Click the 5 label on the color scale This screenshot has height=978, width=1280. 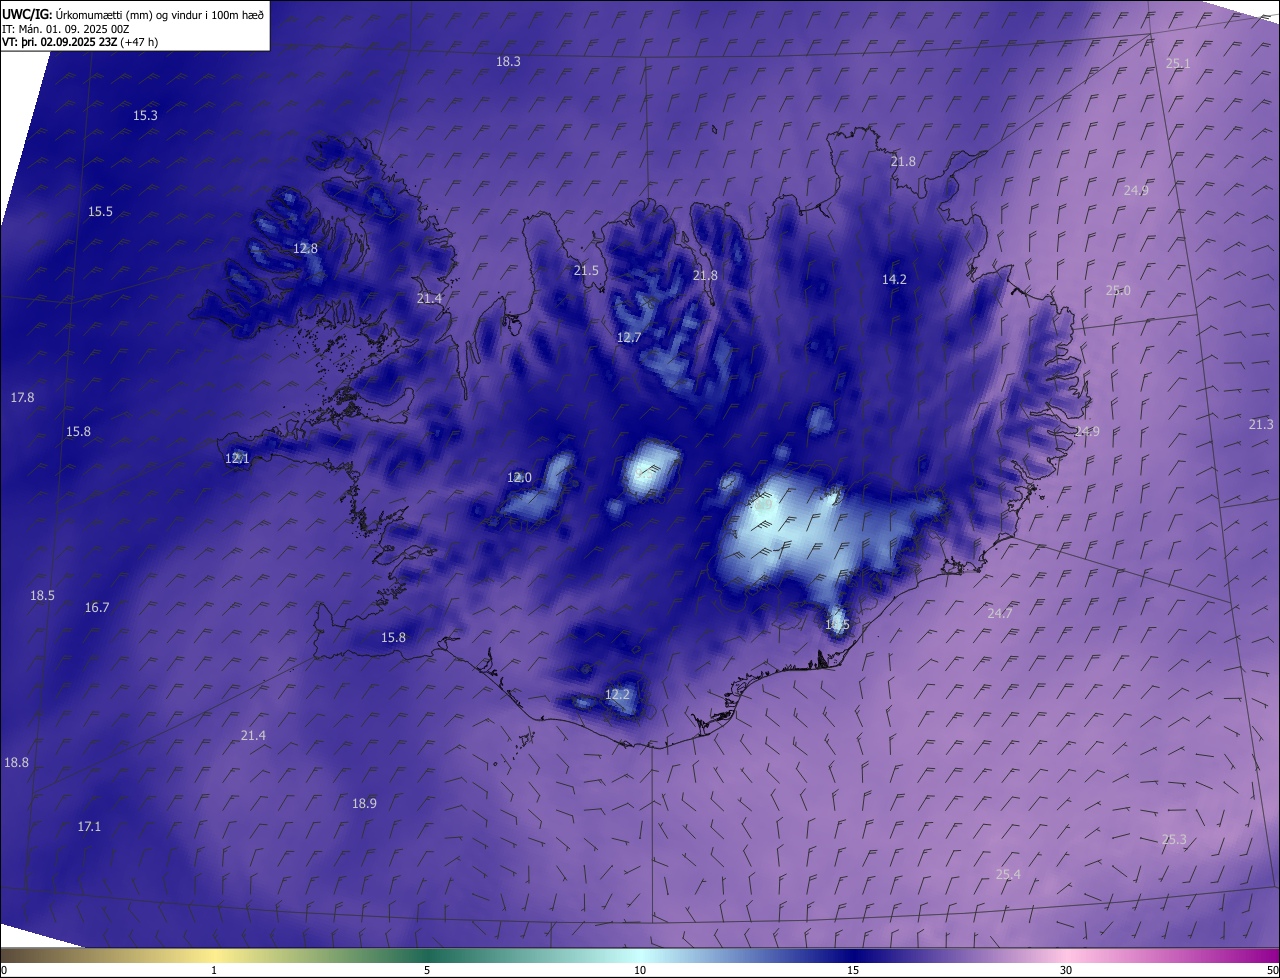click(x=427, y=970)
